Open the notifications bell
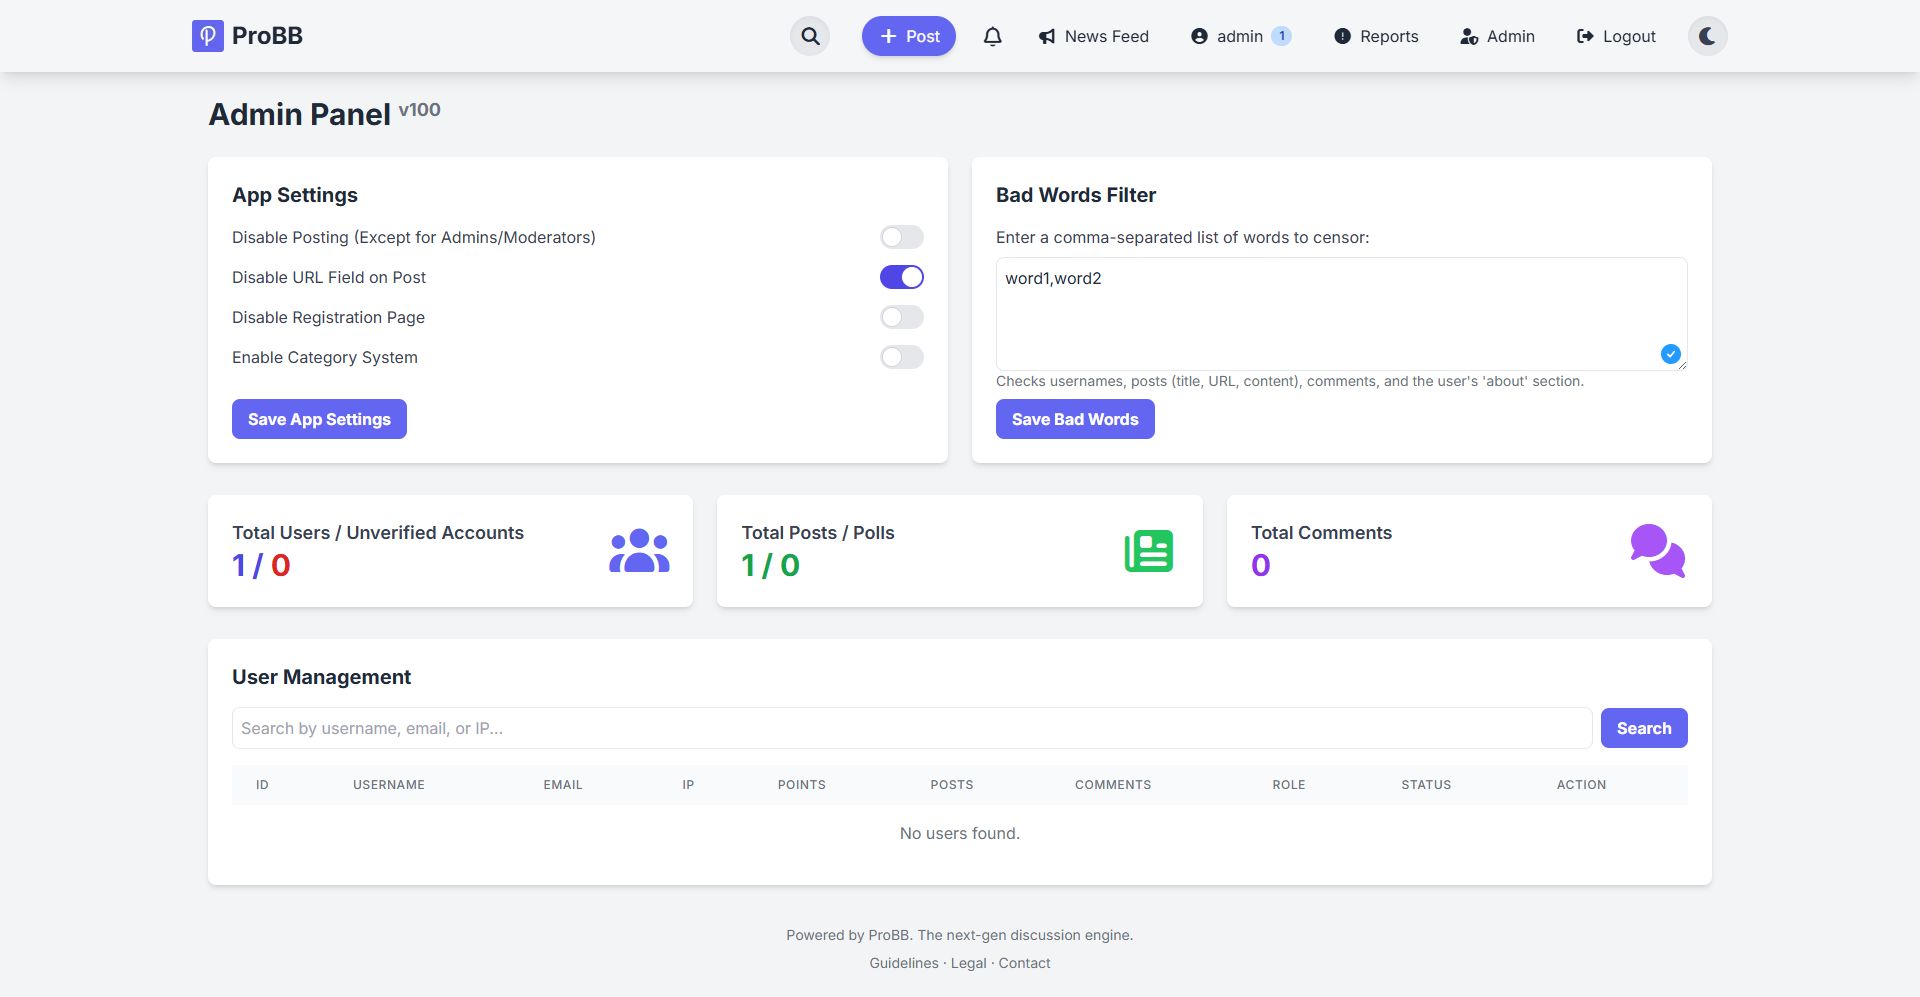 992,36
